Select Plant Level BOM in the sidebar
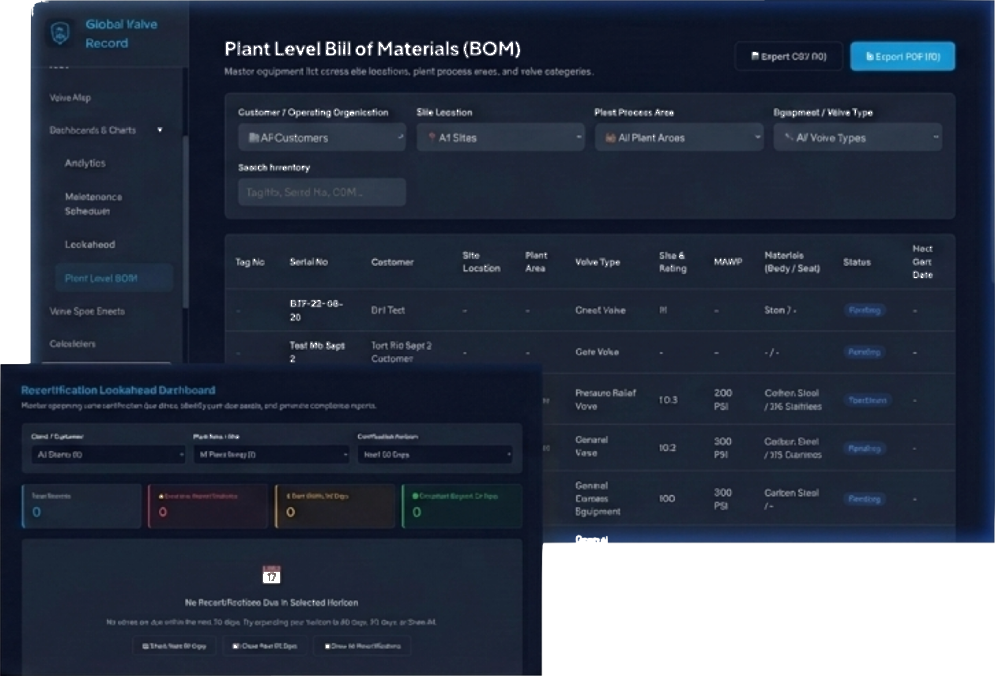Image resolution: width=996 pixels, height=676 pixels. 114,278
